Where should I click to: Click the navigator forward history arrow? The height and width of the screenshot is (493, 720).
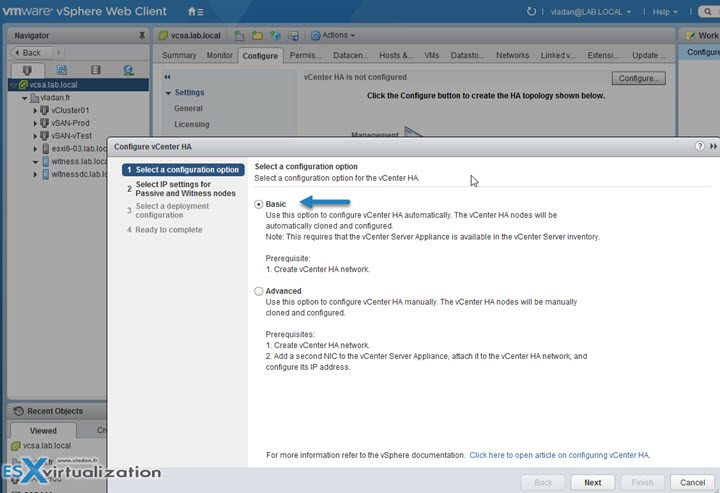pyautogui.click(x=59, y=53)
